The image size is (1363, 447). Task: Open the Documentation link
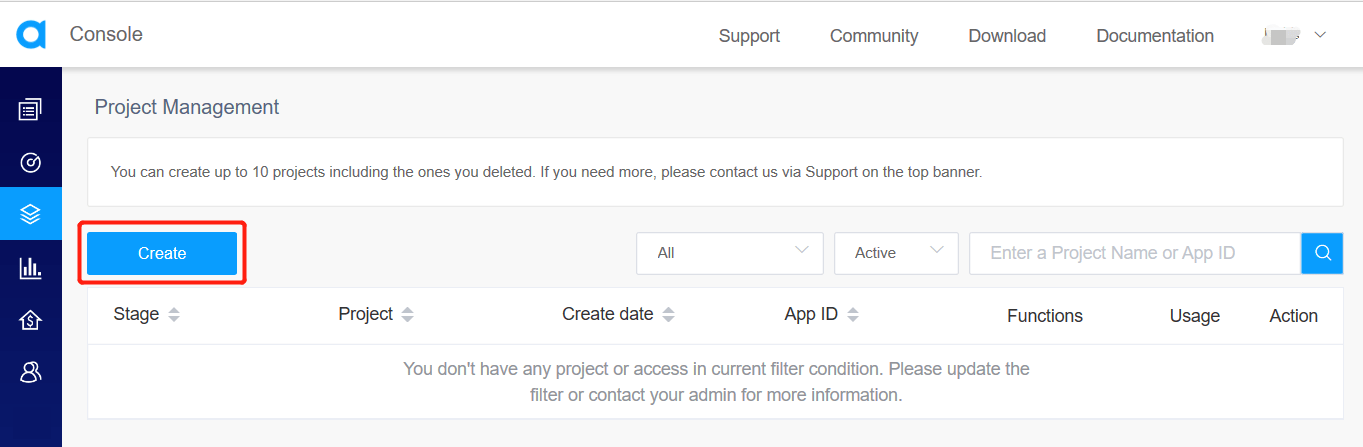click(1155, 36)
